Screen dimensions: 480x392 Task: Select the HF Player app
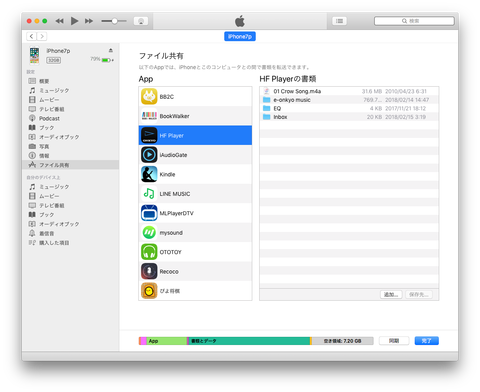tap(195, 135)
